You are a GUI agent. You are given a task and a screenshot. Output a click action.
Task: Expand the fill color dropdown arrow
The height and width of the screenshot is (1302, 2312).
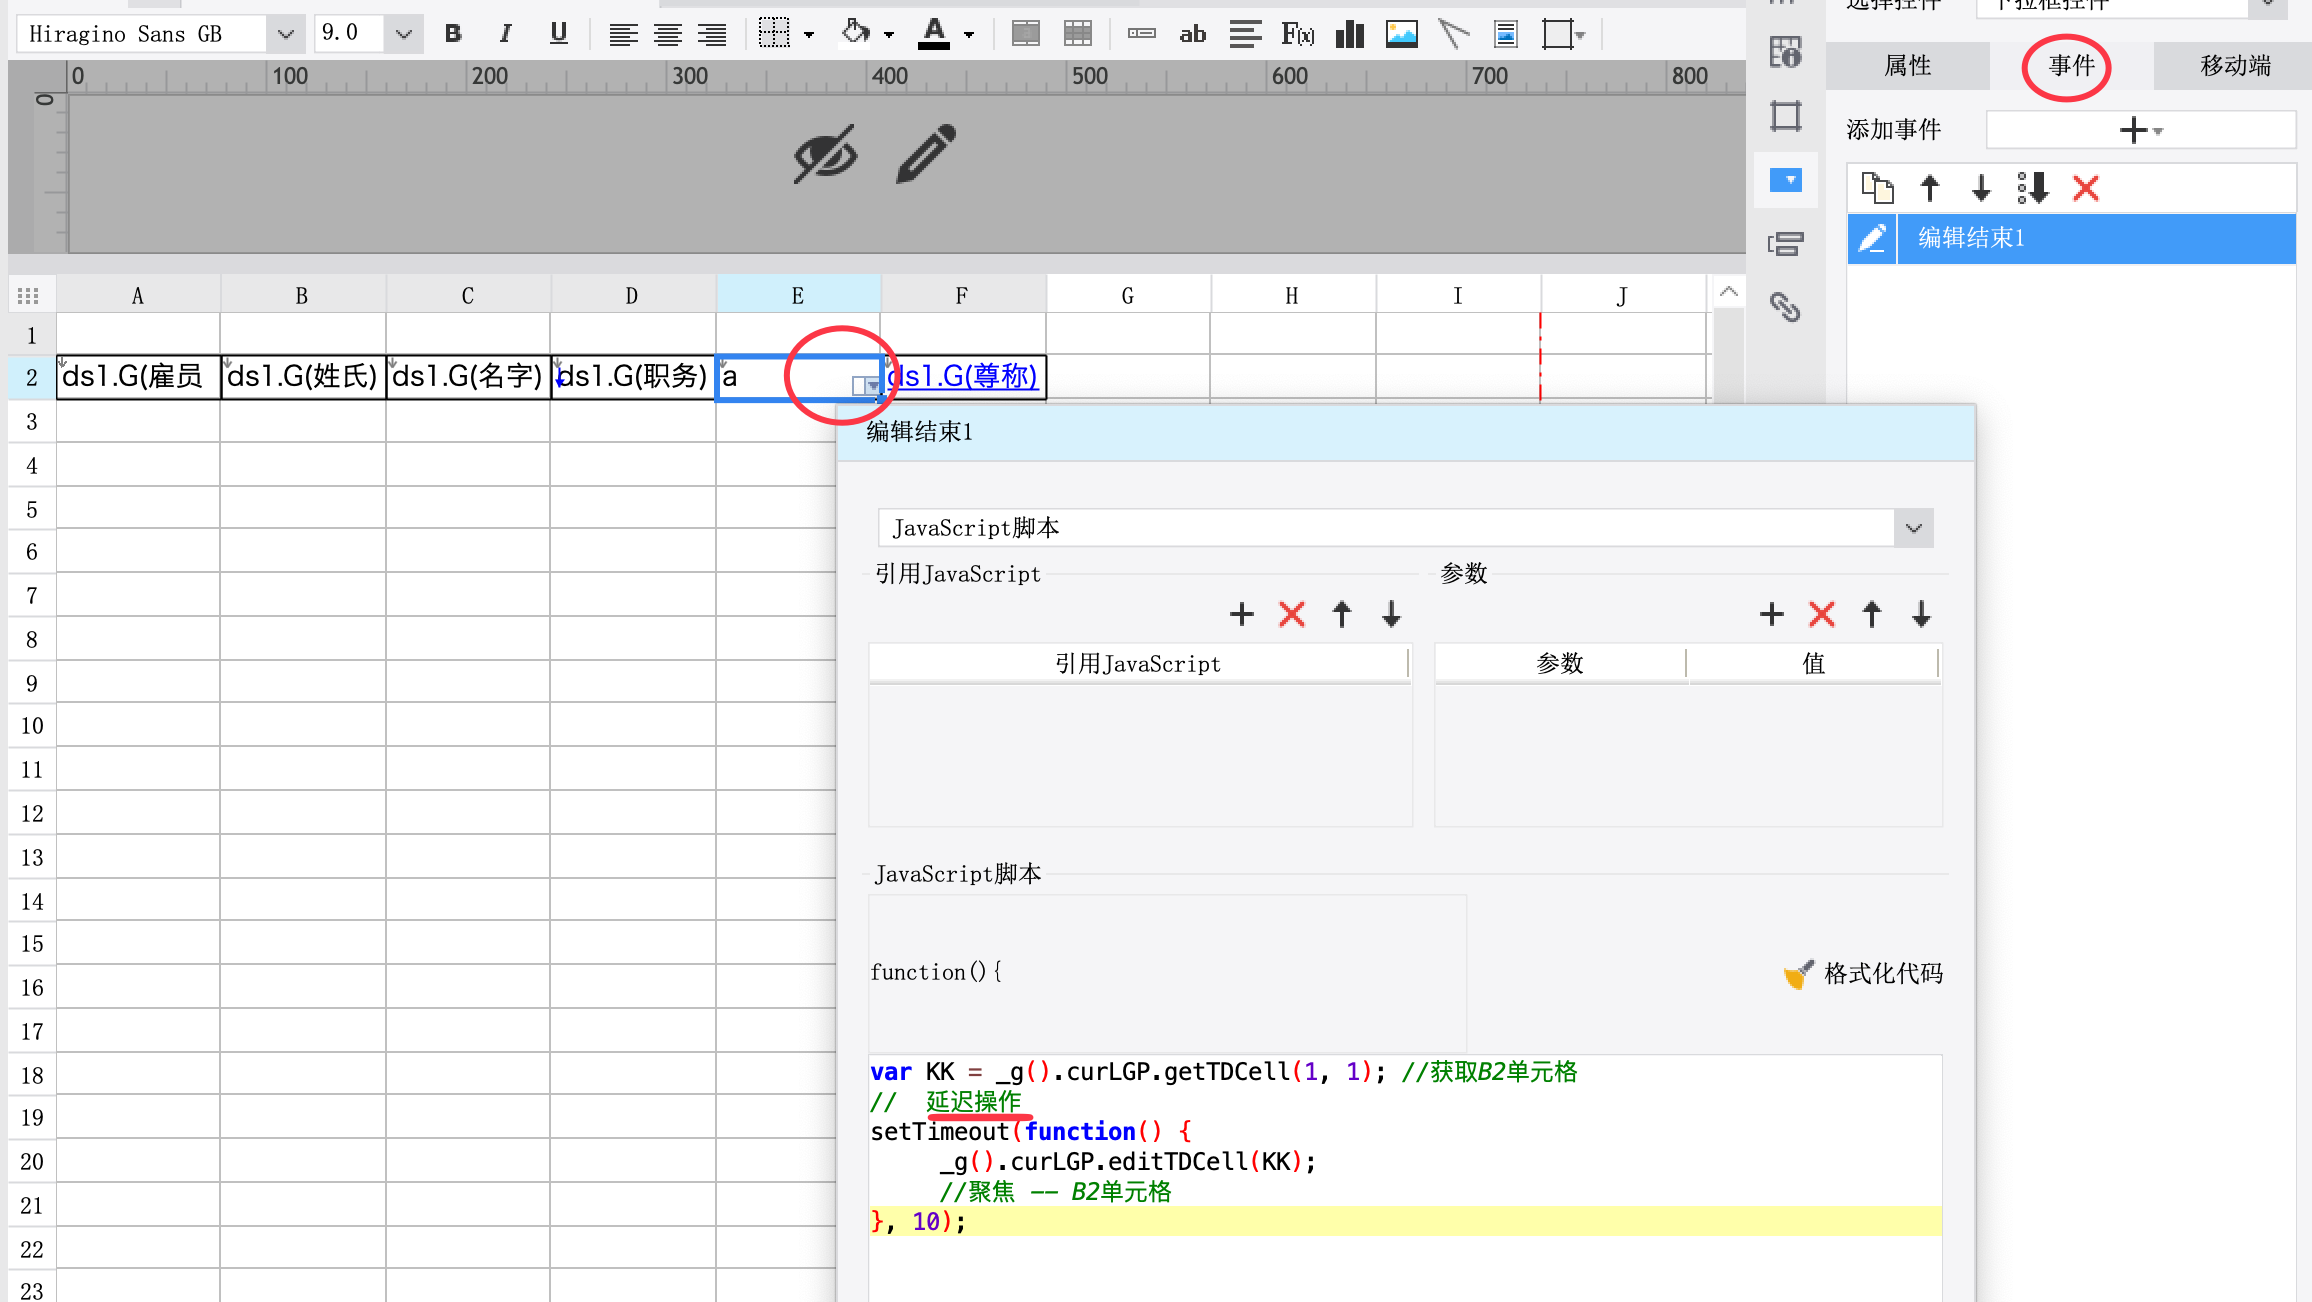pyautogui.click(x=889, y=35)
